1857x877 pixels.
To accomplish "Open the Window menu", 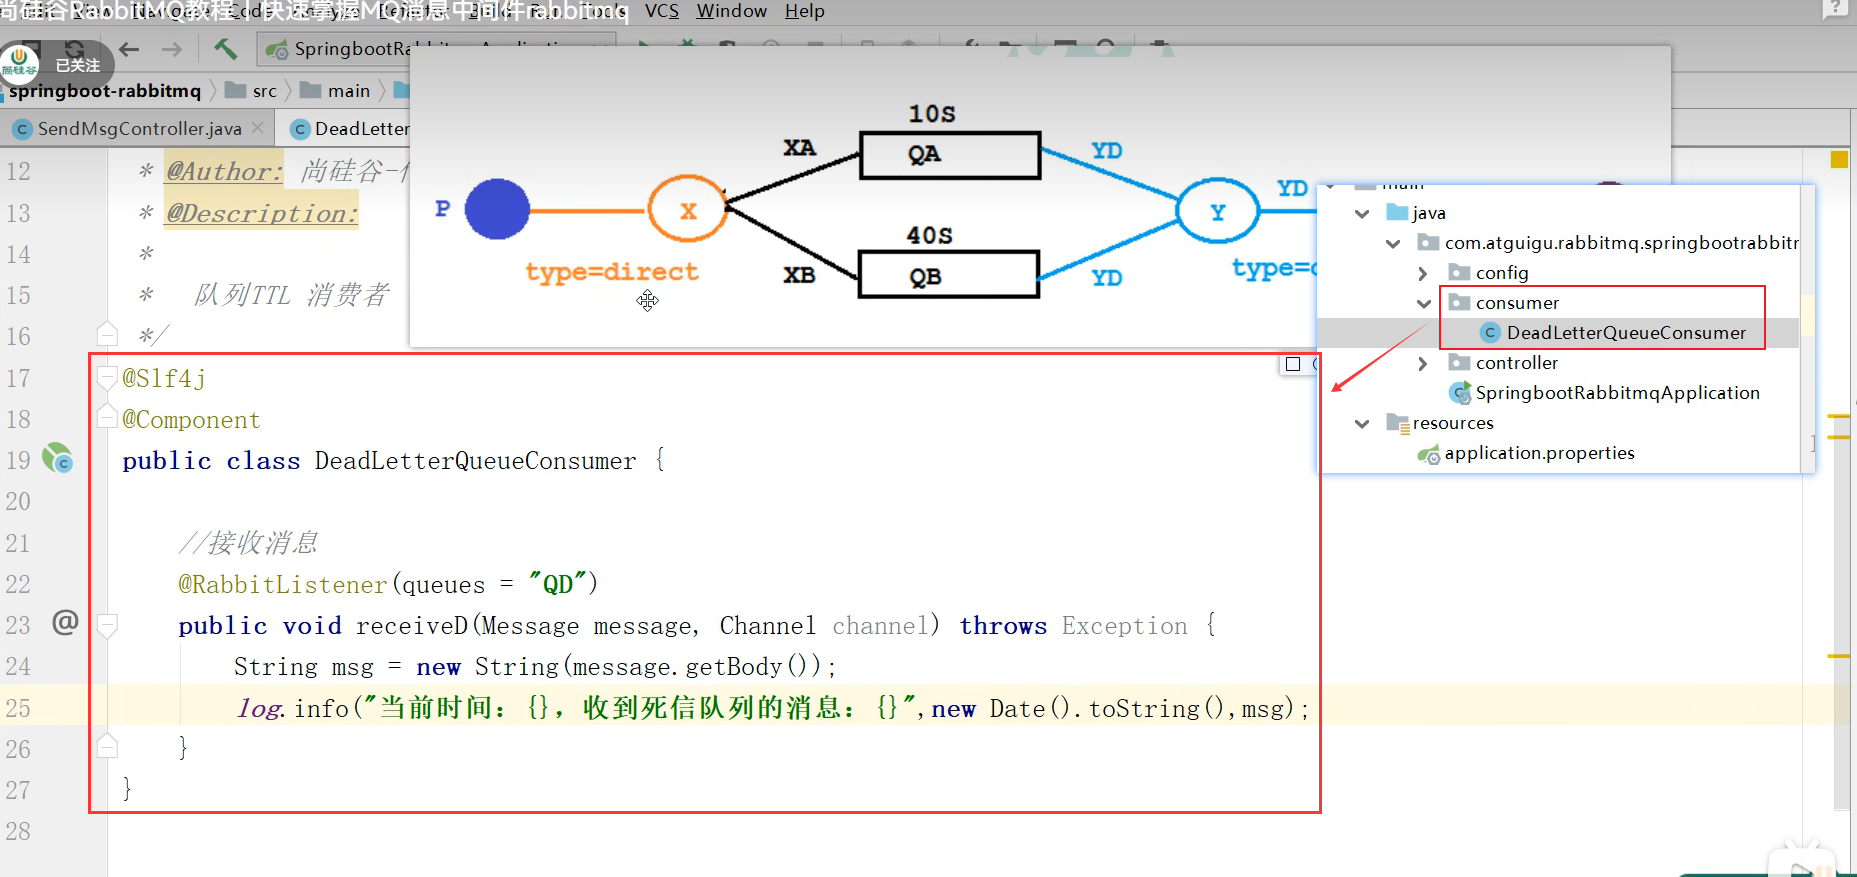I will (732, 11).
